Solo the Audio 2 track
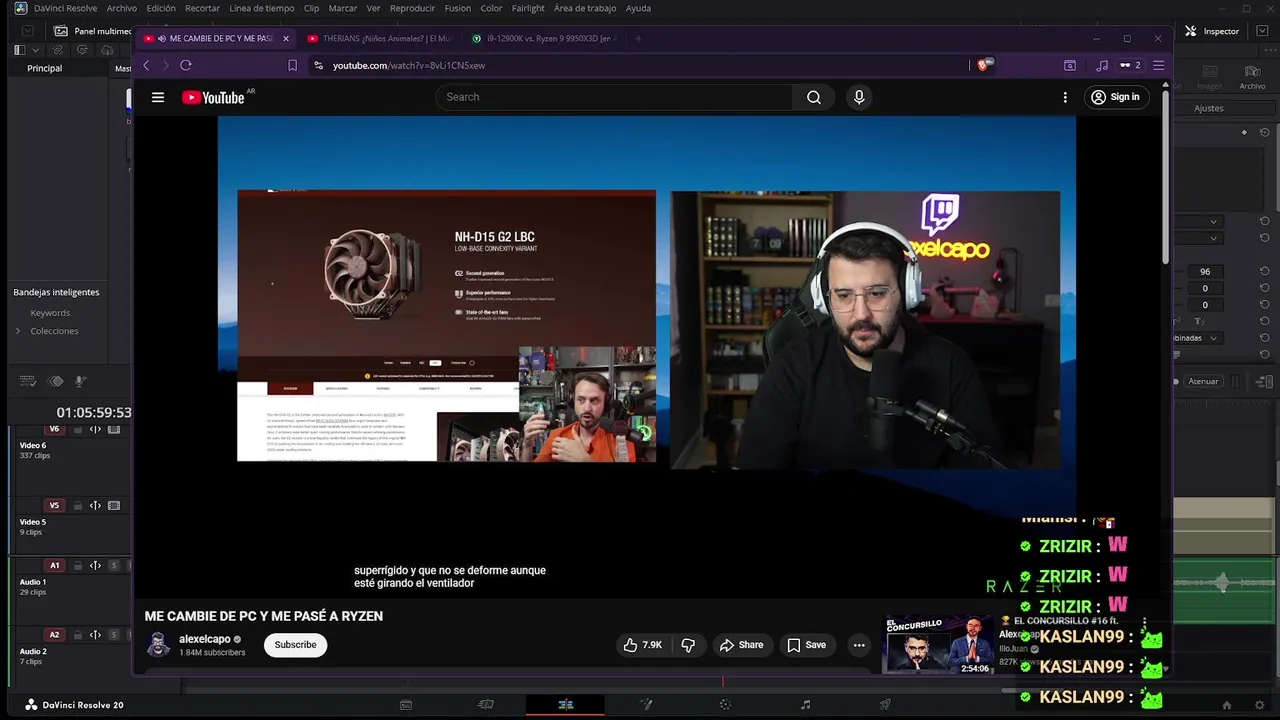Viewport: 1280px width, 720px height. [x=114, y=635]
